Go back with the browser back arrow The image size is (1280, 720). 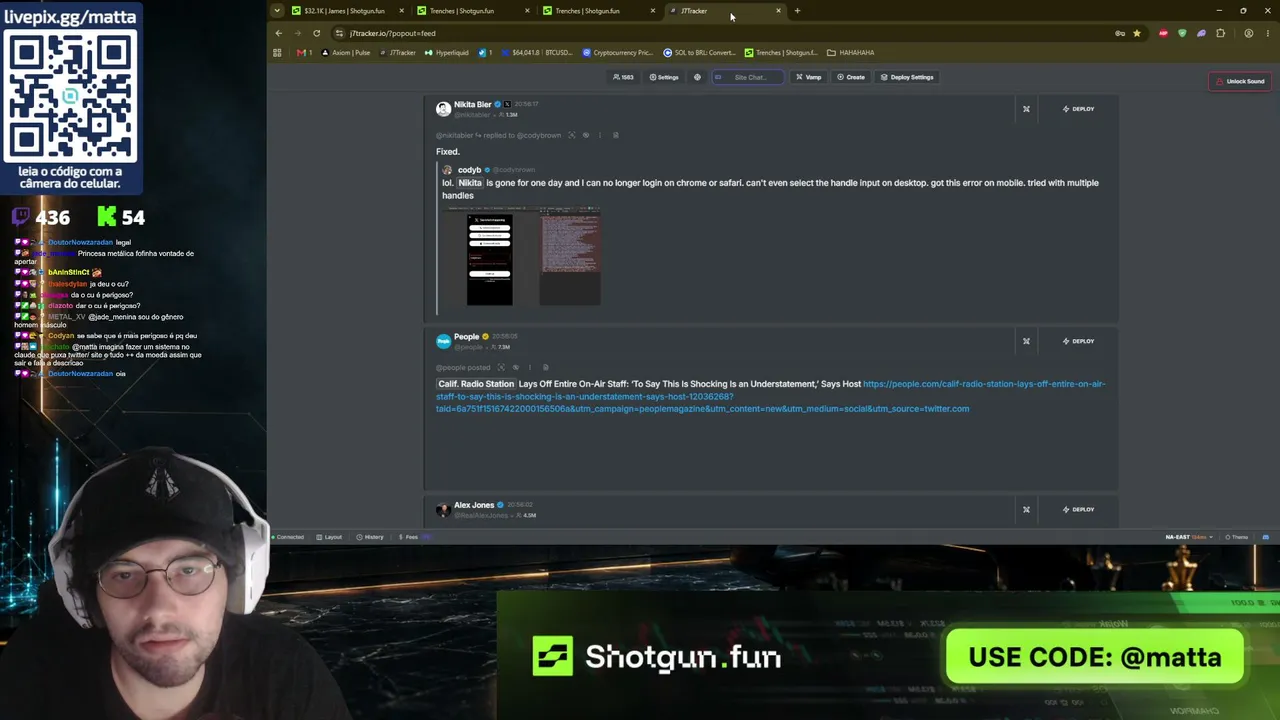coord(279,33)
